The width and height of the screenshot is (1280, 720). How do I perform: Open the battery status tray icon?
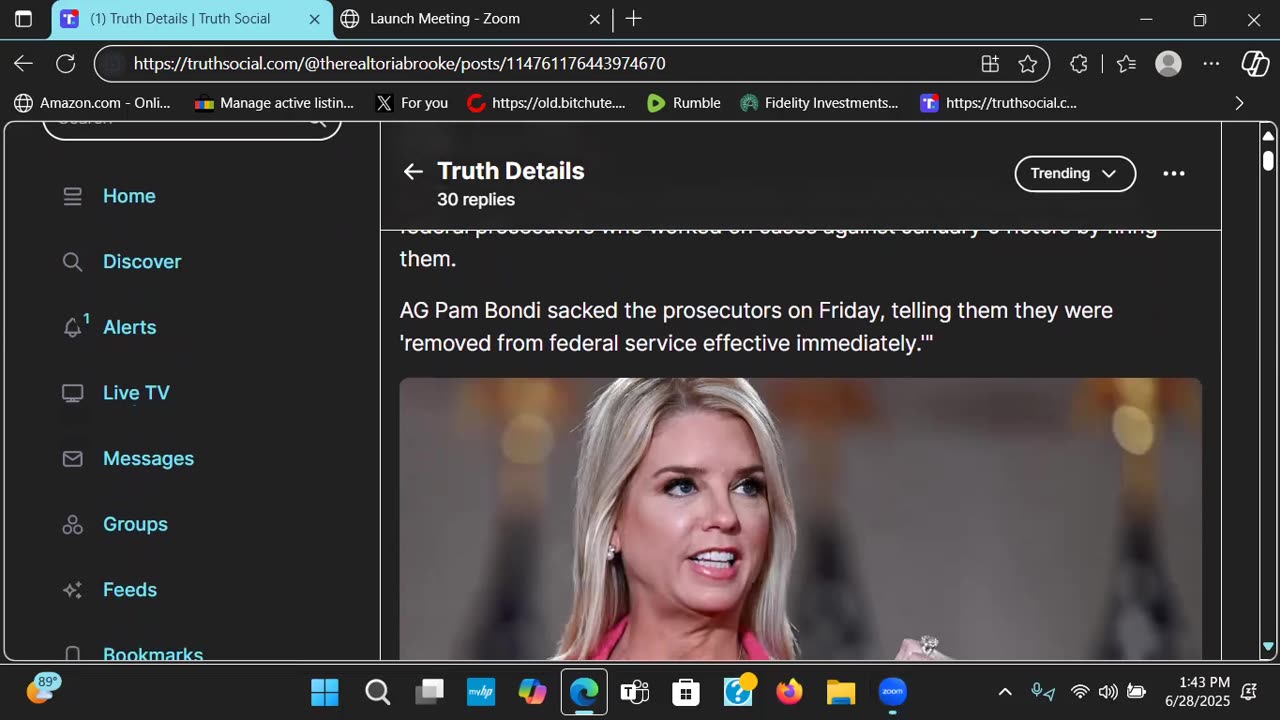[1136, 692]
